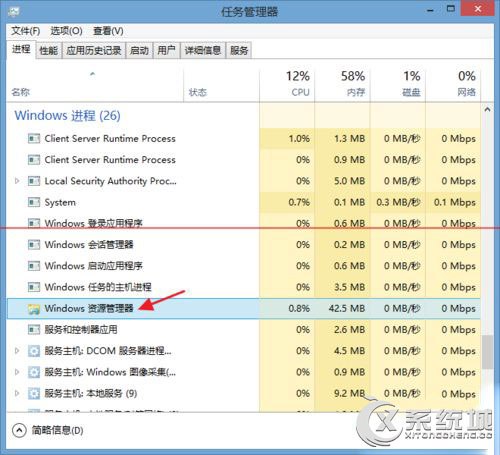The image size is (500, 455).
Task: Click the gear icon of 服务主机: DCOM
Action: (34, 351)
